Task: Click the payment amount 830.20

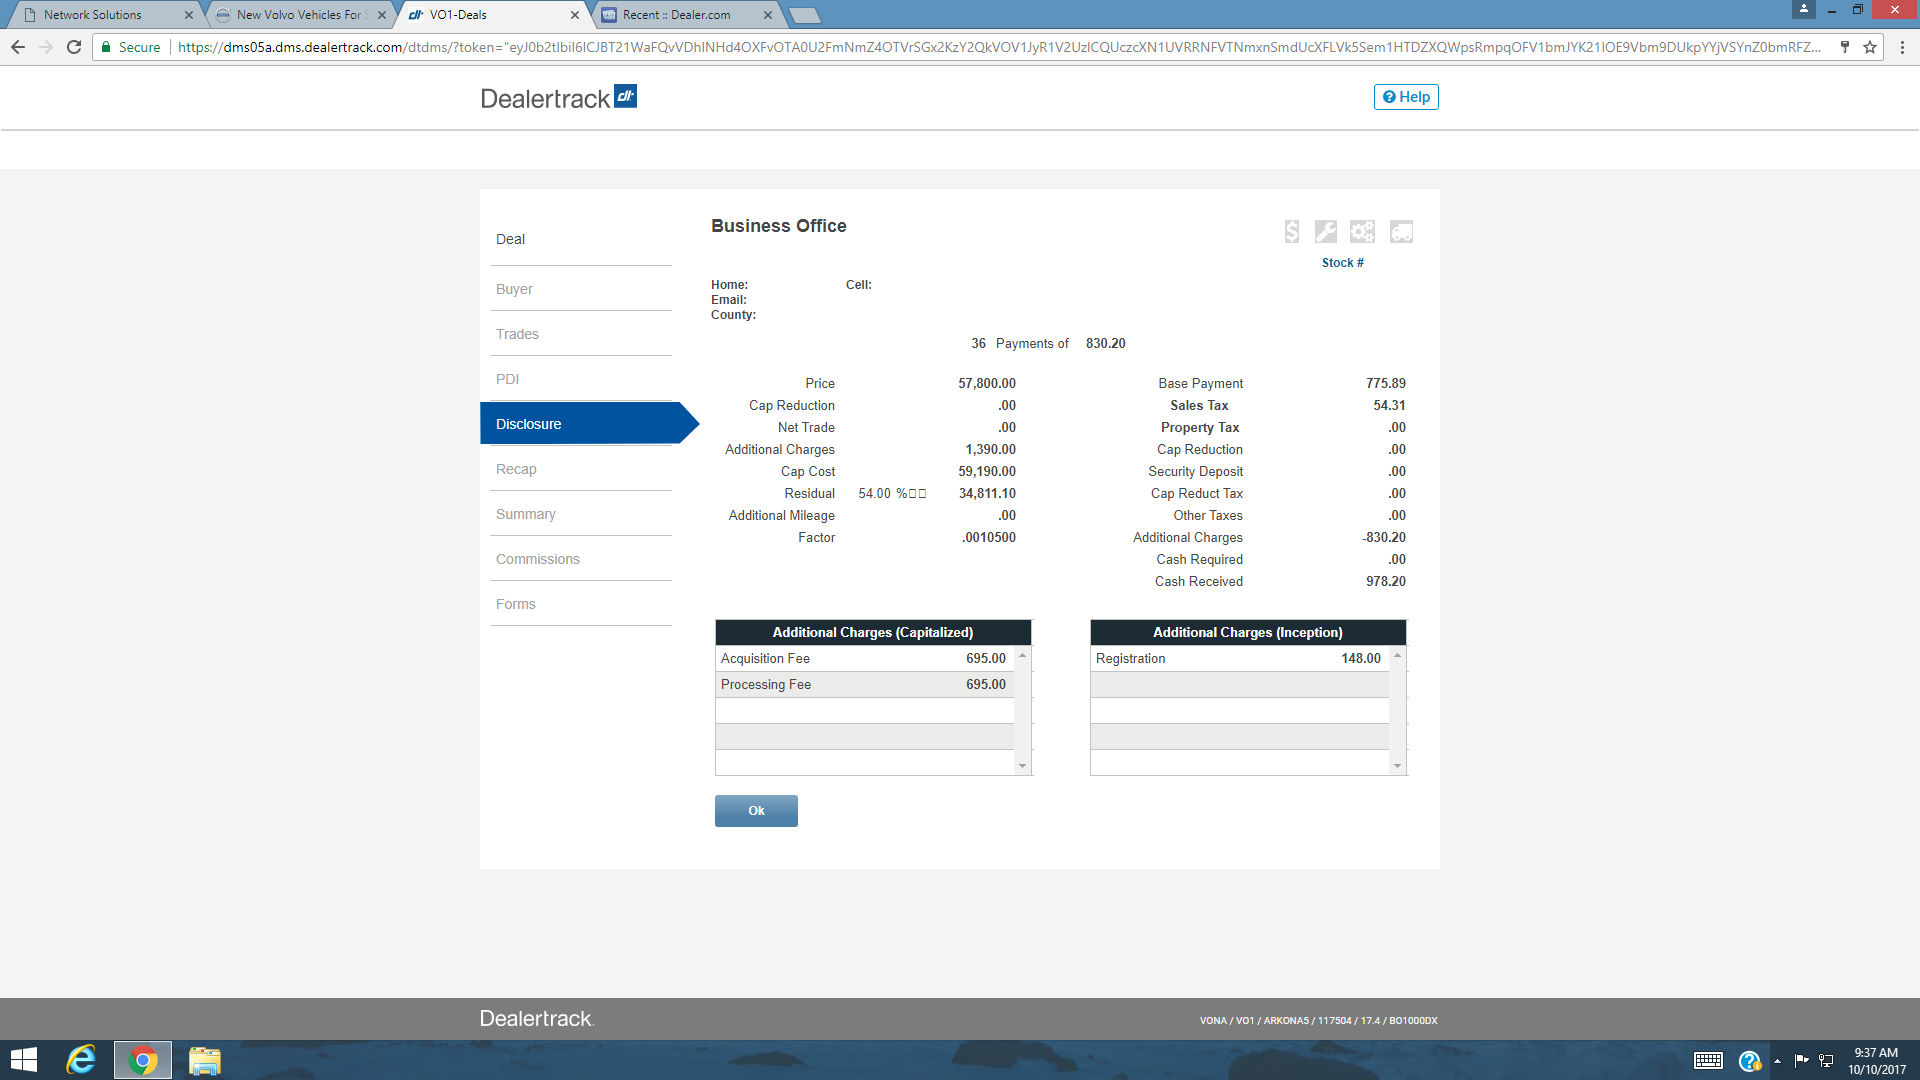Action: [x=1105, y=344]
